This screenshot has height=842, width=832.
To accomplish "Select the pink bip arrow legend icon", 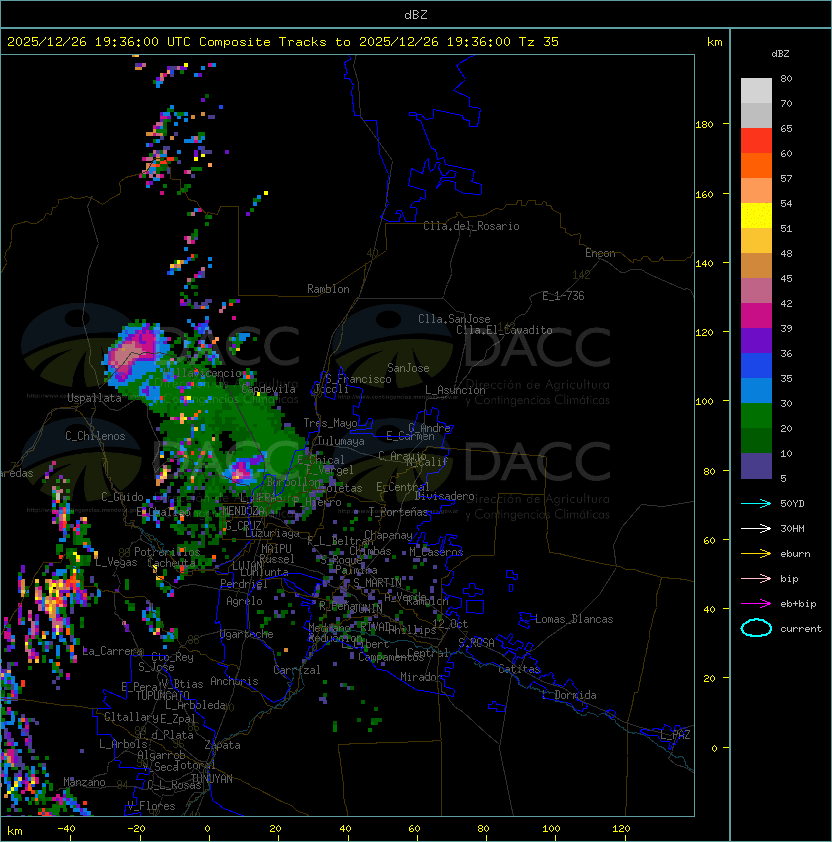I will click(756, 579).
